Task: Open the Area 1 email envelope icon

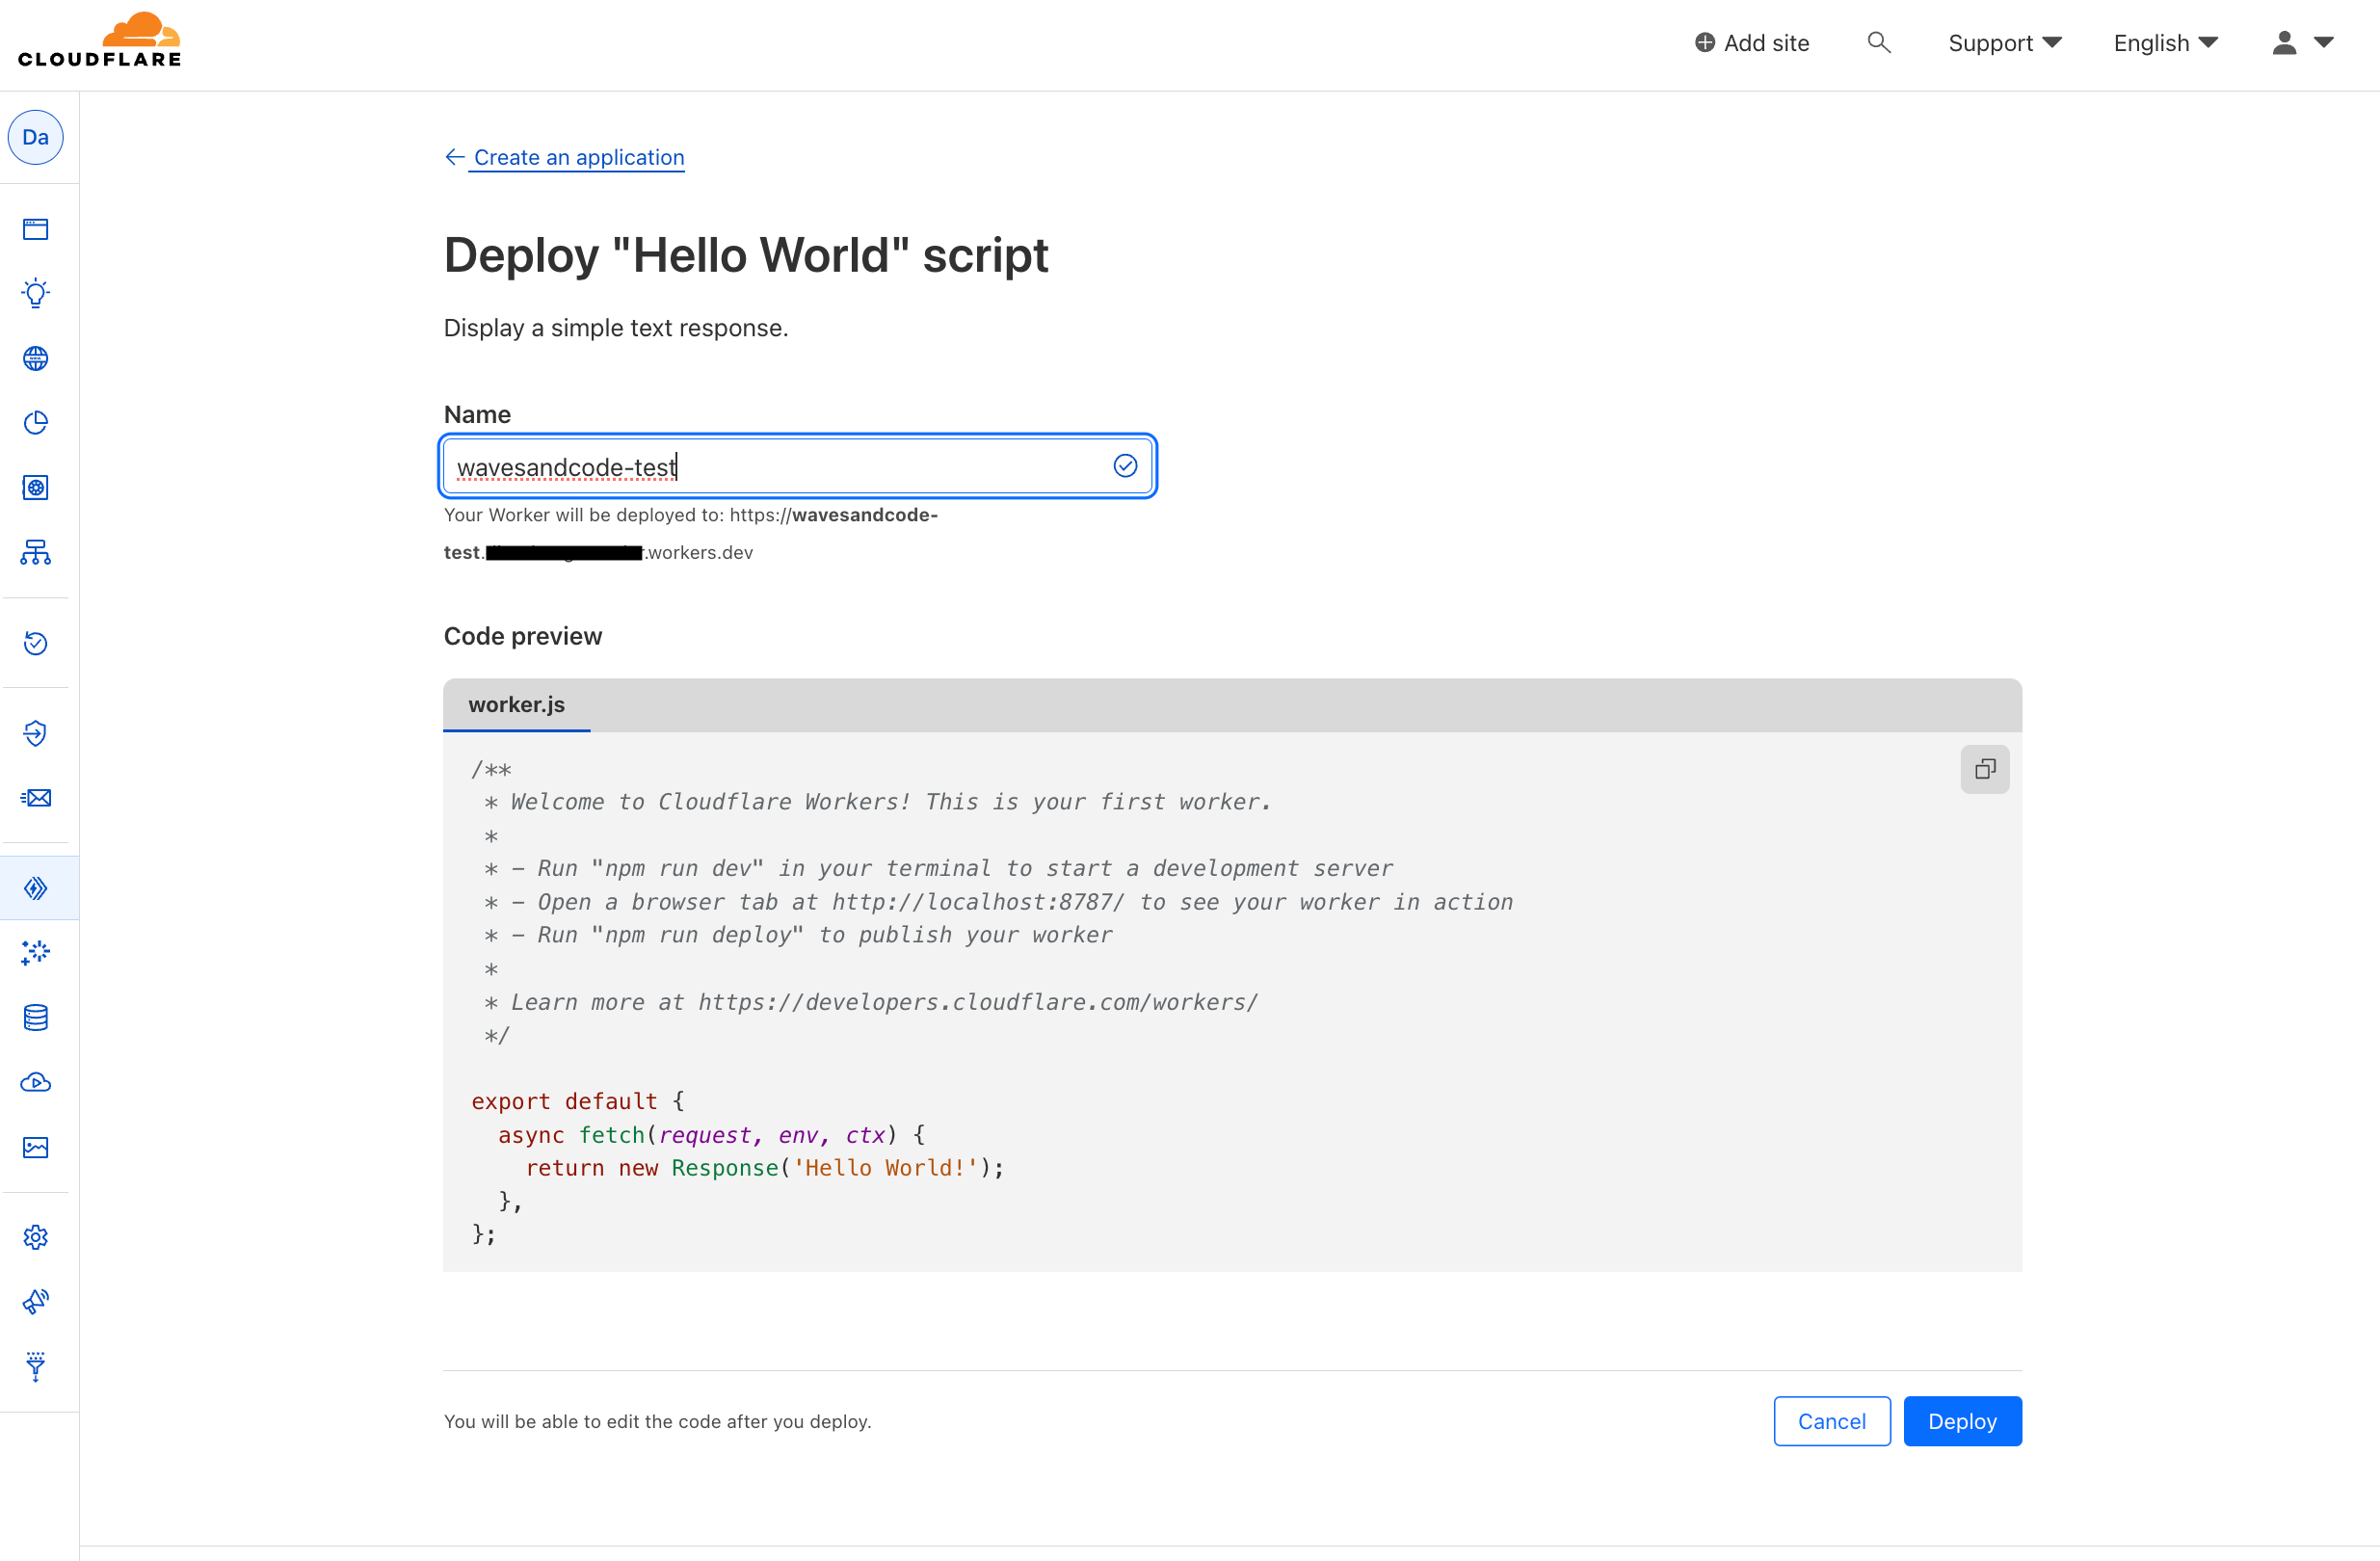Action: click(x=36, y=798)
